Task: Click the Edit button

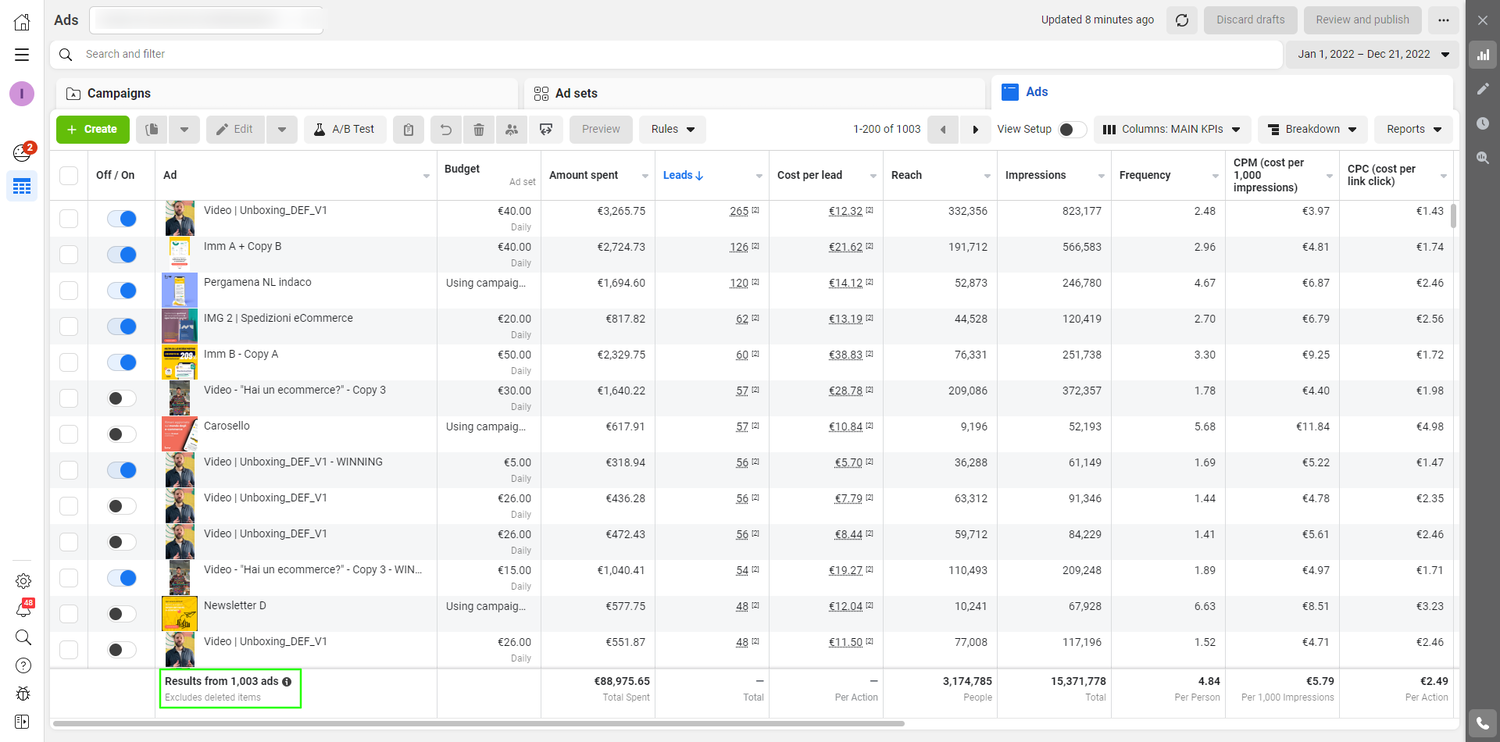Action: point(236,129)
